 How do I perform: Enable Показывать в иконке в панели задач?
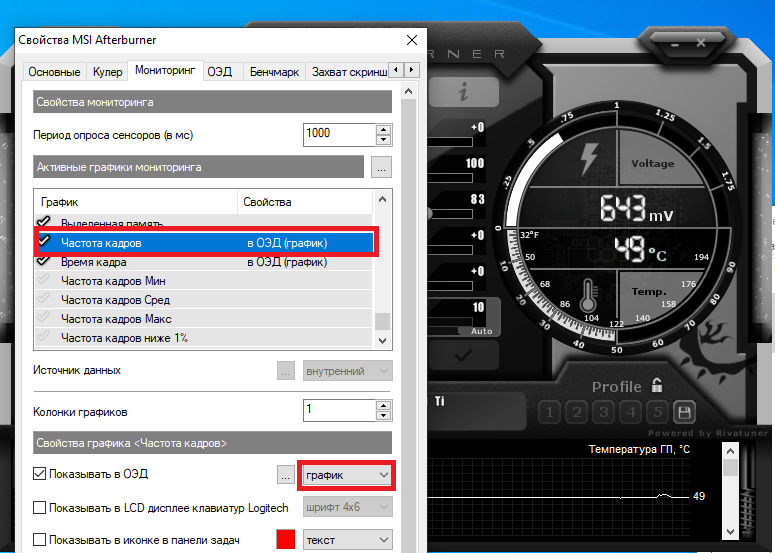tap(39, 540)
